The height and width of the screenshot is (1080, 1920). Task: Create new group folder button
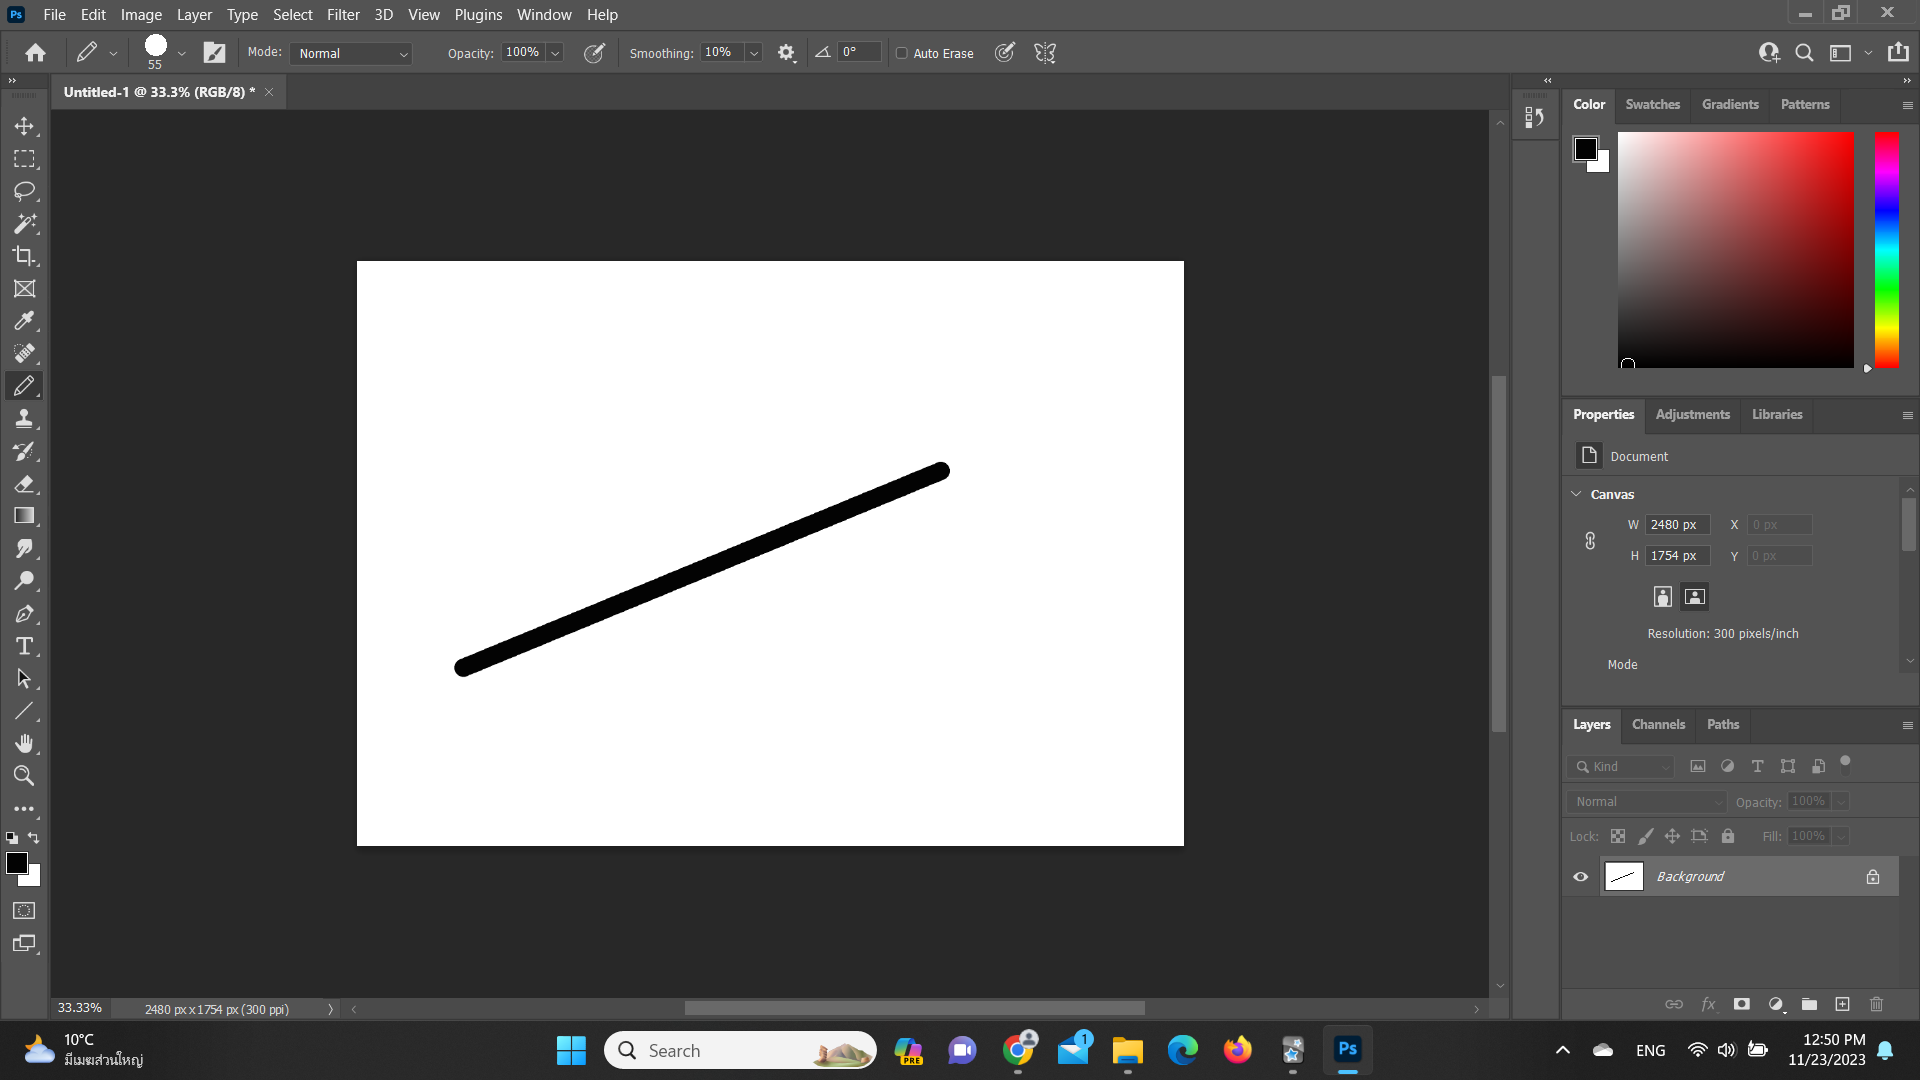(x=1809, y=1004)
